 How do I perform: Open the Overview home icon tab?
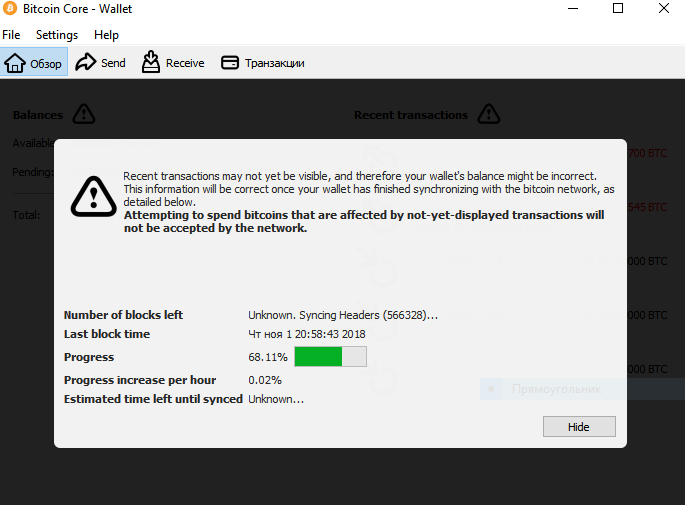pos(15,63)
